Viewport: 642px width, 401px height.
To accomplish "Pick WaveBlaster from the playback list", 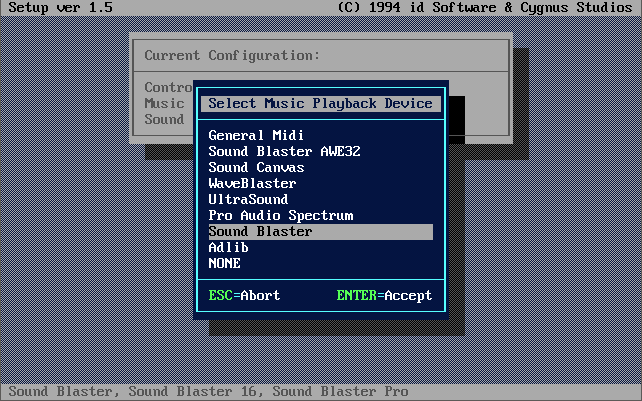I will (x=252, y=183).
